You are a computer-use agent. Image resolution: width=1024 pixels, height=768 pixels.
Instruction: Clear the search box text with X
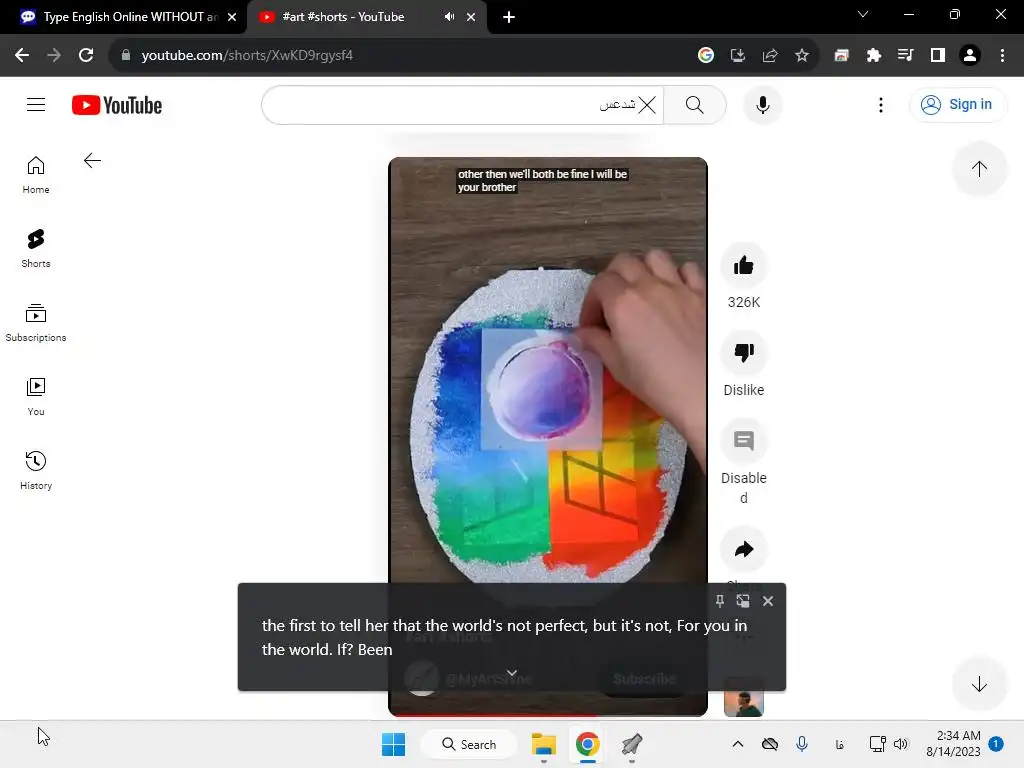point(647,104)
